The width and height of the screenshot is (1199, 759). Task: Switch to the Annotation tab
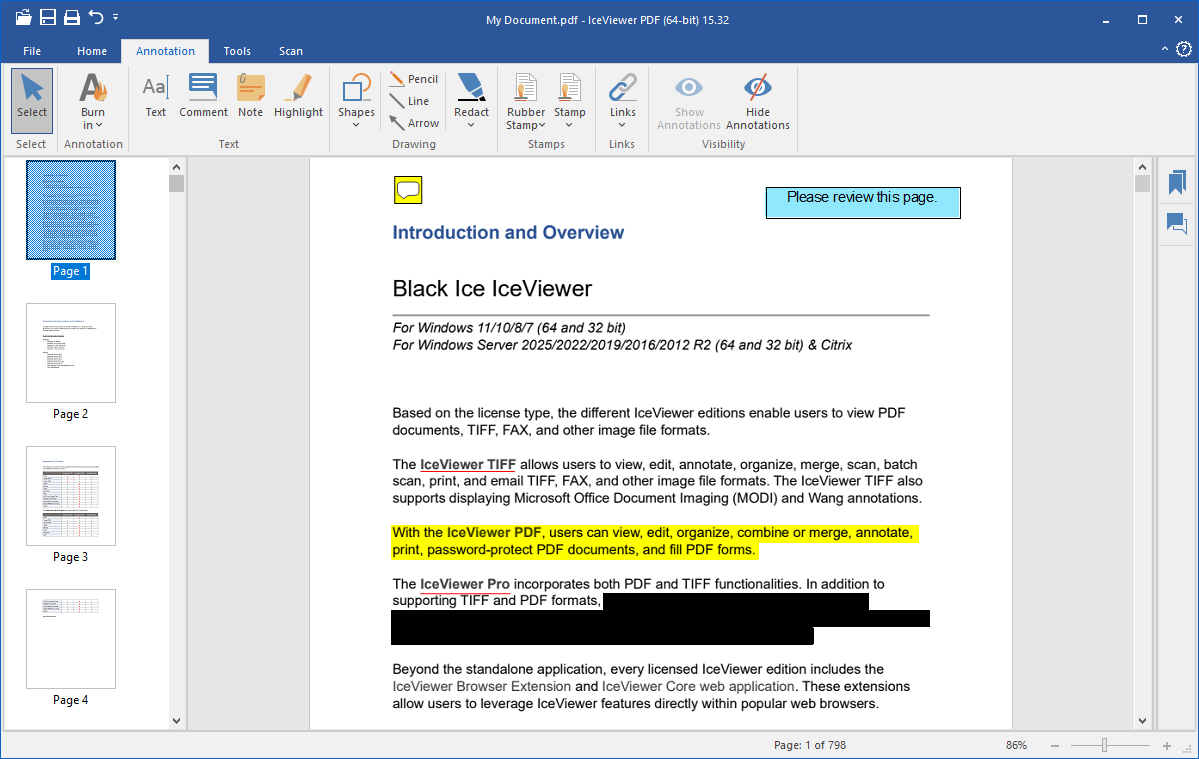click(x=165, y=51)
